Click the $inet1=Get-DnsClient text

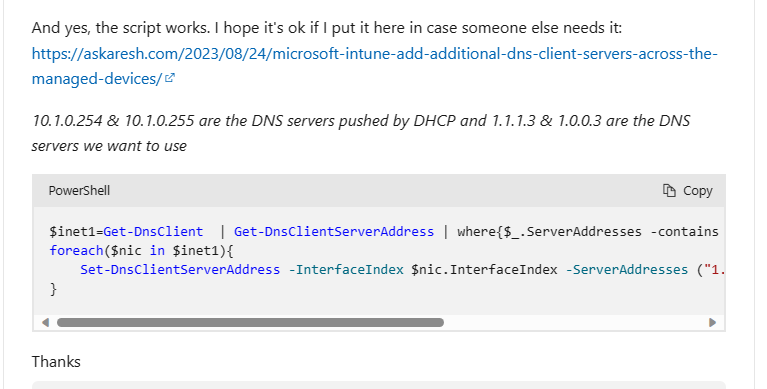[x=126, y=231]
